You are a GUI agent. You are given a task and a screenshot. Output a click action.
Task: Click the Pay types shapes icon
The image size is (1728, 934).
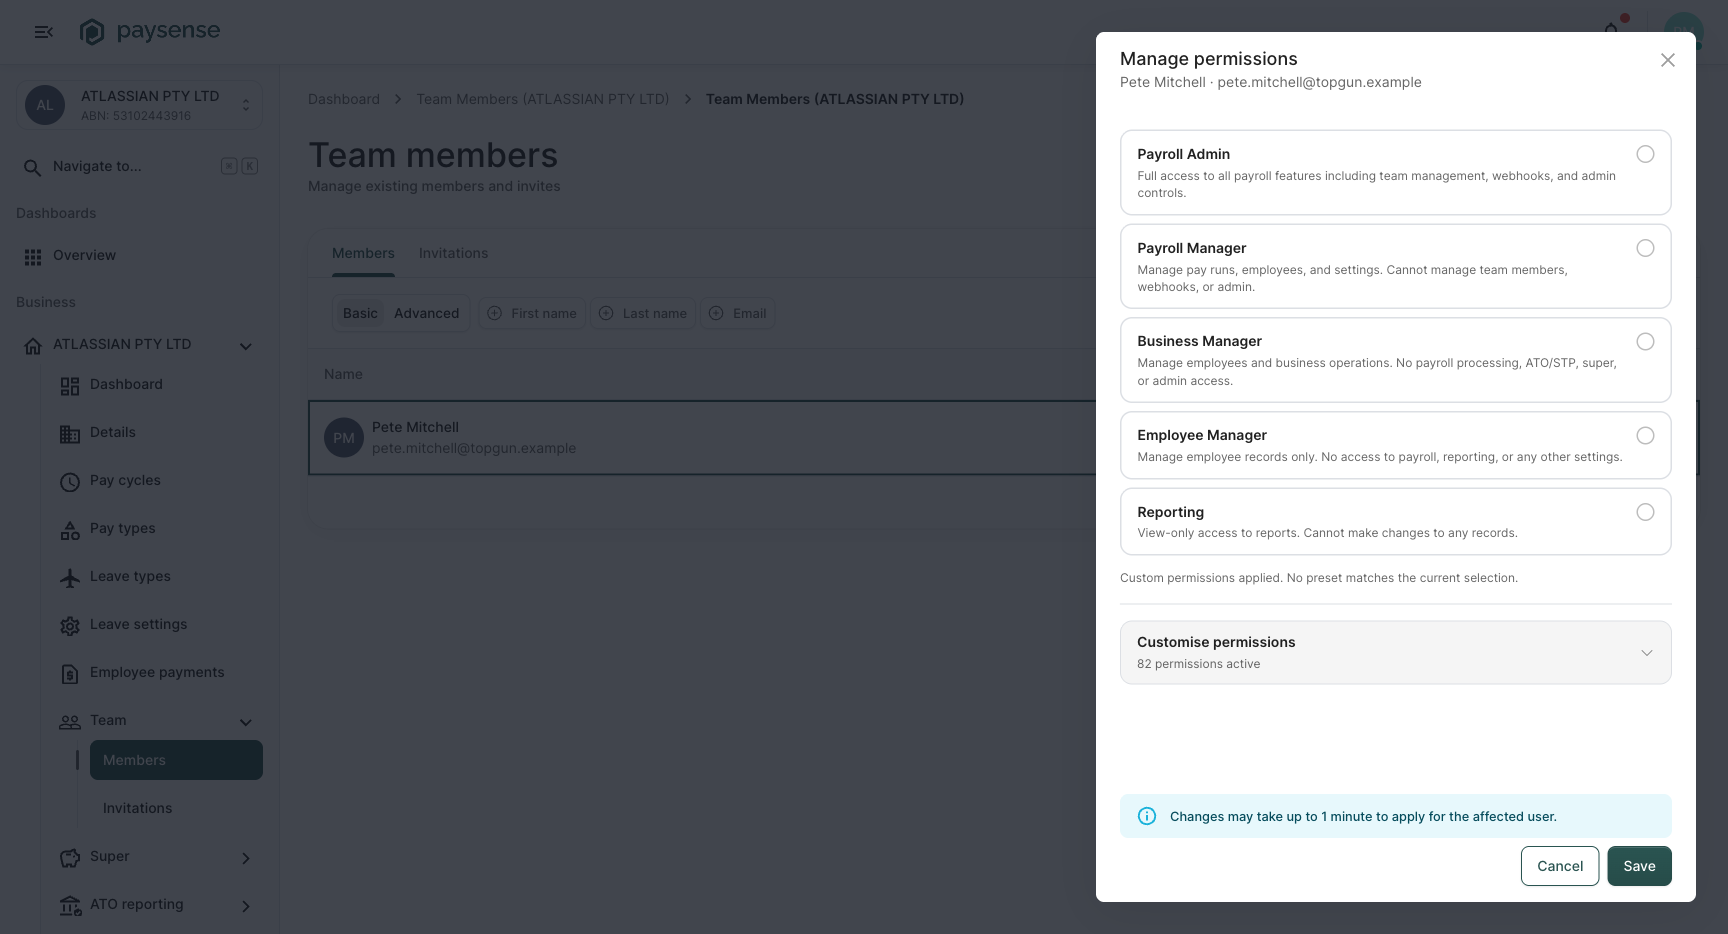(70, 530)
